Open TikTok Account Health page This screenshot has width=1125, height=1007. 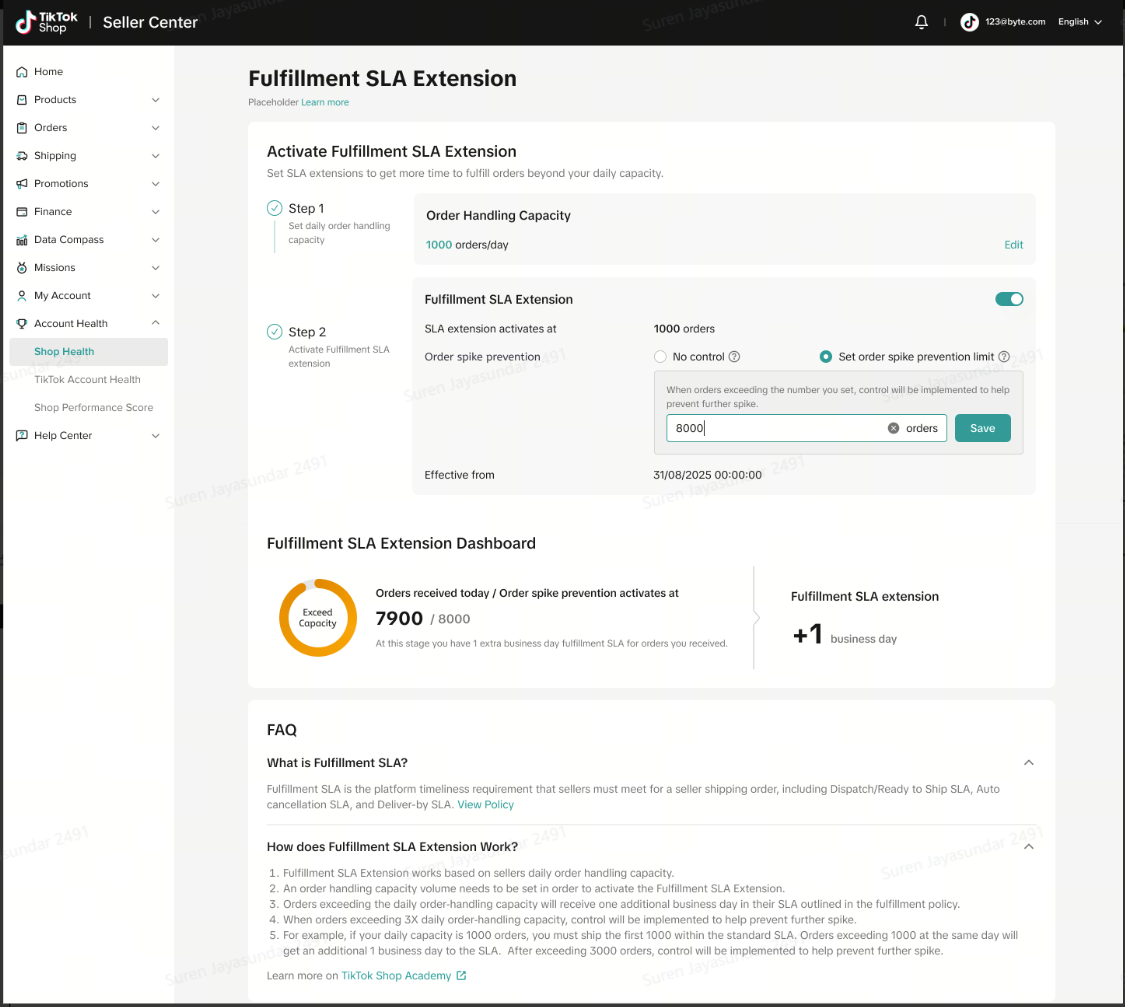click(x=87, y=380)
